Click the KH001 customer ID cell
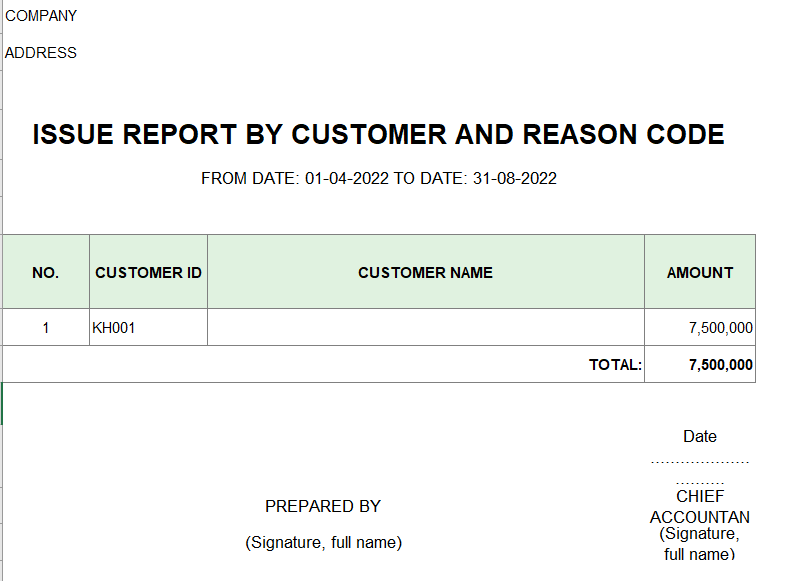 pyautogui.click(x=148, y=327)
